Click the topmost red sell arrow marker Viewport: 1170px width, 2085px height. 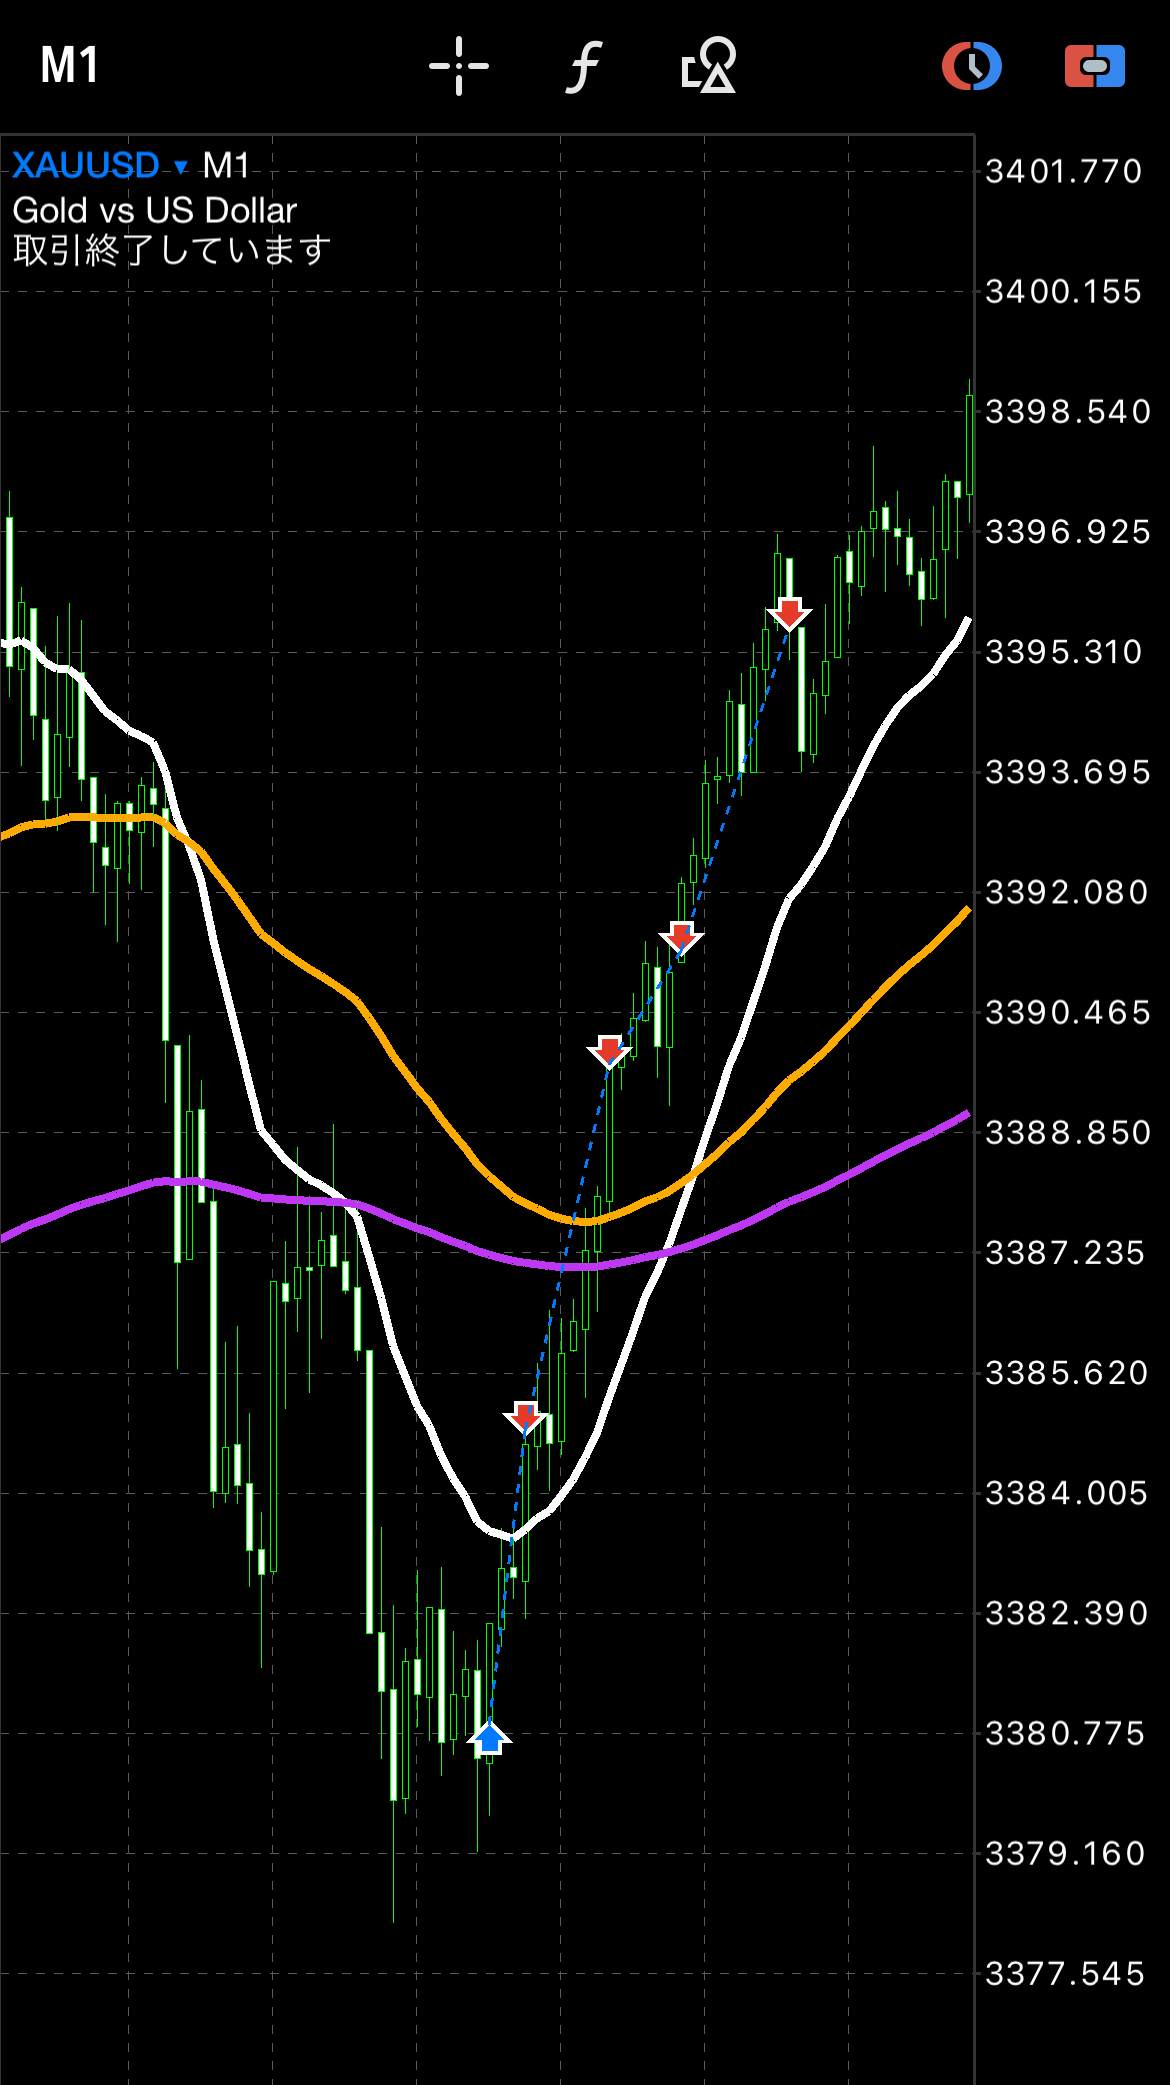tap(789, 613)
